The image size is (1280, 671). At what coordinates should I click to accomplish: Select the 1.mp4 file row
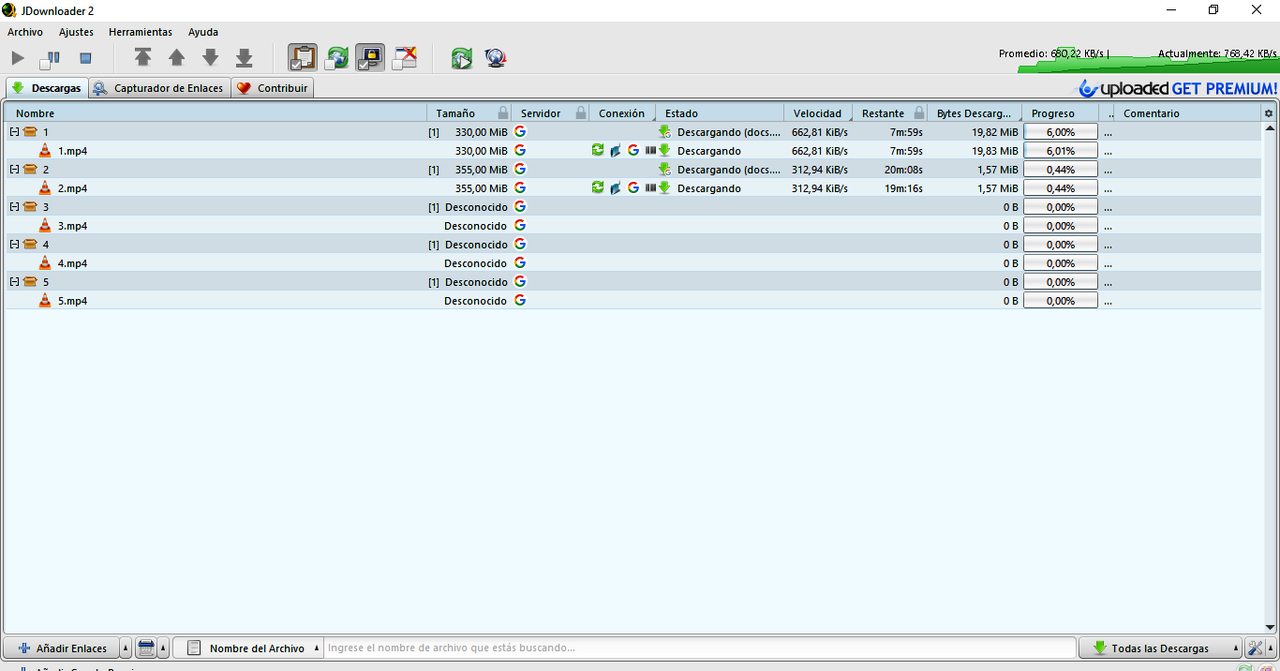point(634,151)
